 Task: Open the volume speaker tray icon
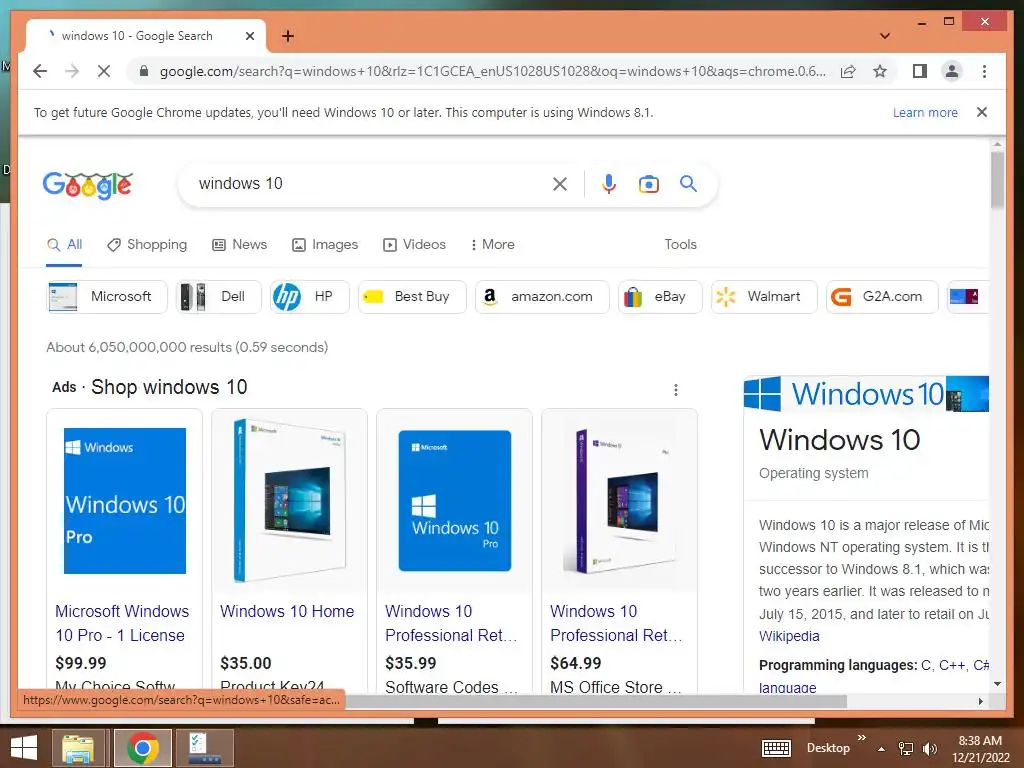click(929, 749)
